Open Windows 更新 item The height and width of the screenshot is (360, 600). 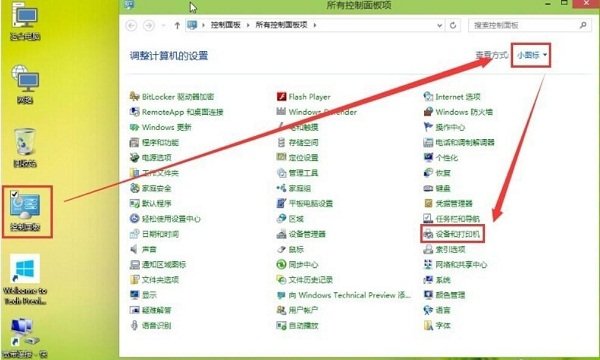click(x=160, y=127)
